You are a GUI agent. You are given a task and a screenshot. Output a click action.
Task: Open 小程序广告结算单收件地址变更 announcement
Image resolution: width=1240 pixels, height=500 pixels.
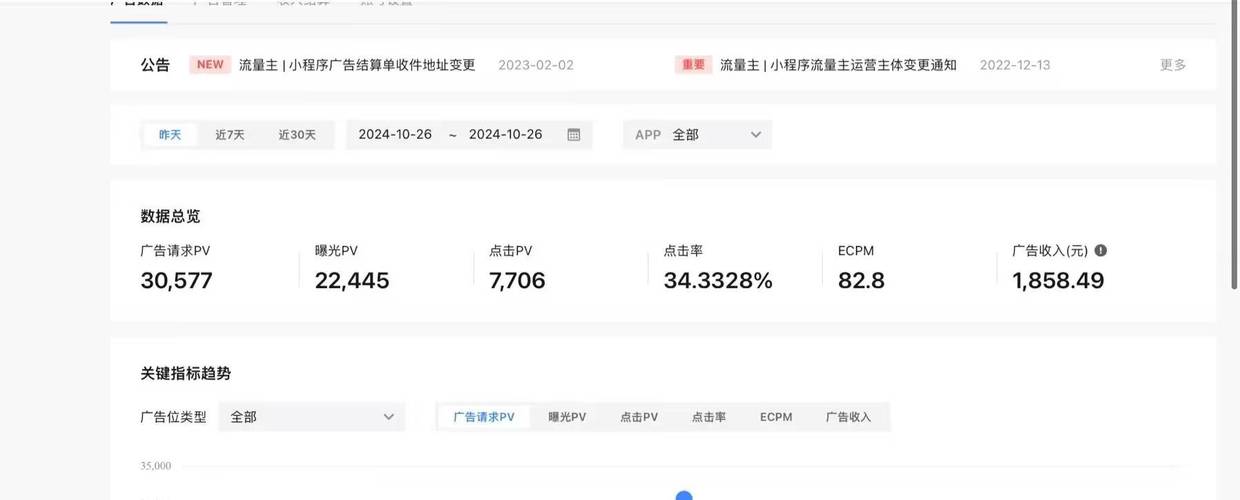[x=357, y=65]
